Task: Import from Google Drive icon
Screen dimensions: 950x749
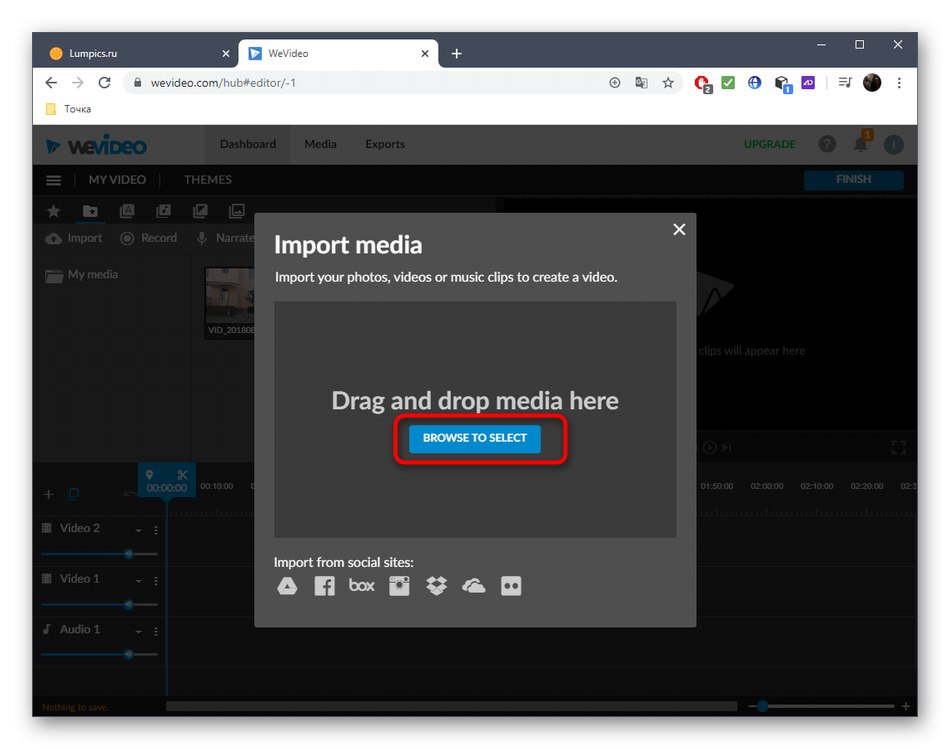Action: 287,586
